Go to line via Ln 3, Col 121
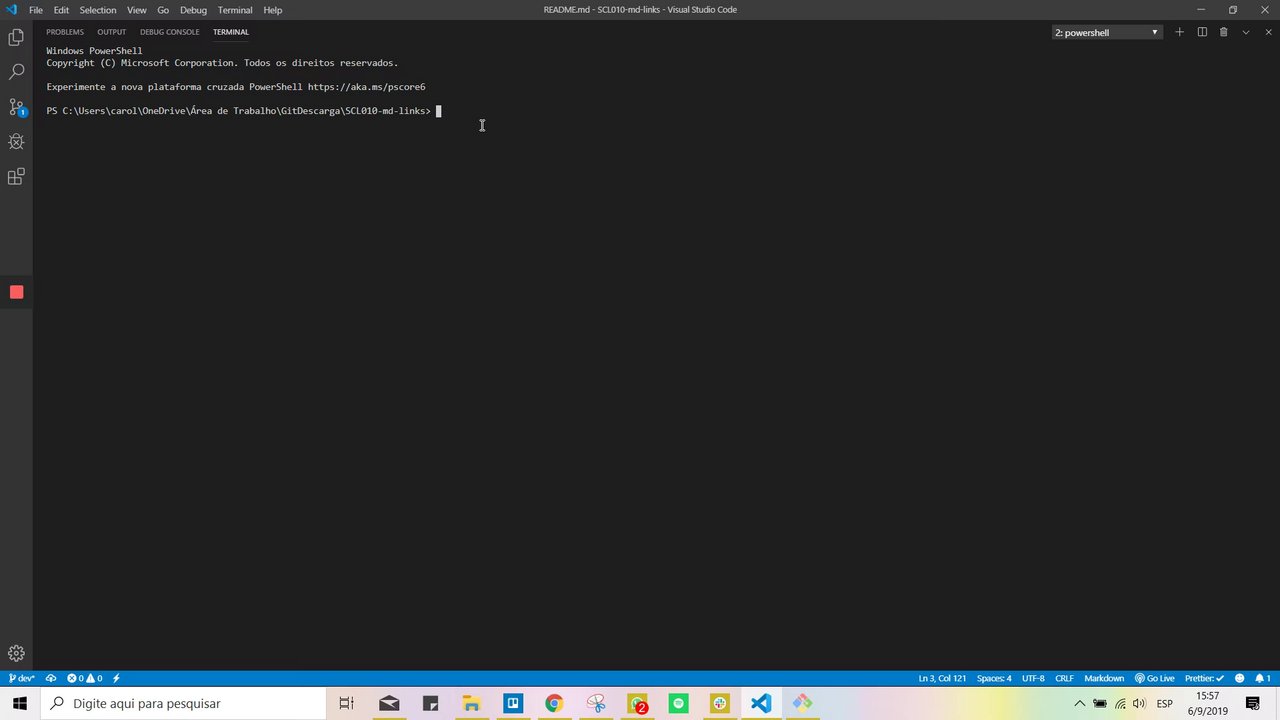 pos(942,678)
